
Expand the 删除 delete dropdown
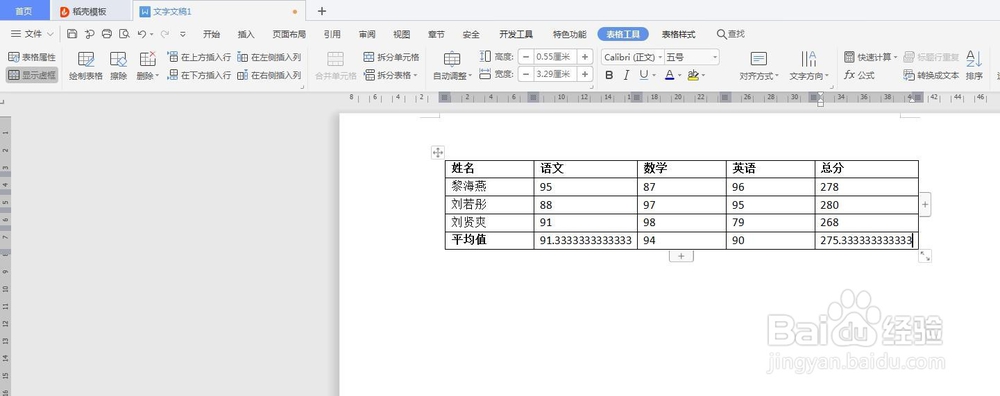[157, 76]
